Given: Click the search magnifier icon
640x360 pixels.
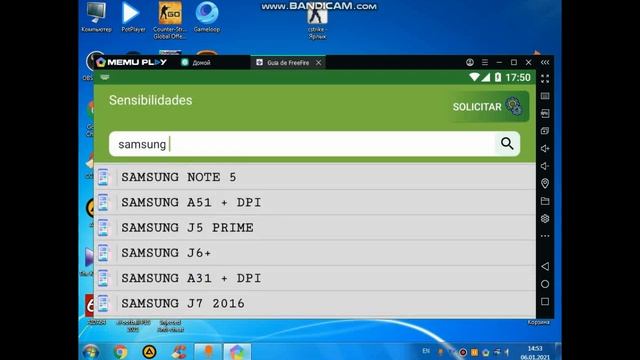Looking at the screenshot, I should tap(507, 144).
